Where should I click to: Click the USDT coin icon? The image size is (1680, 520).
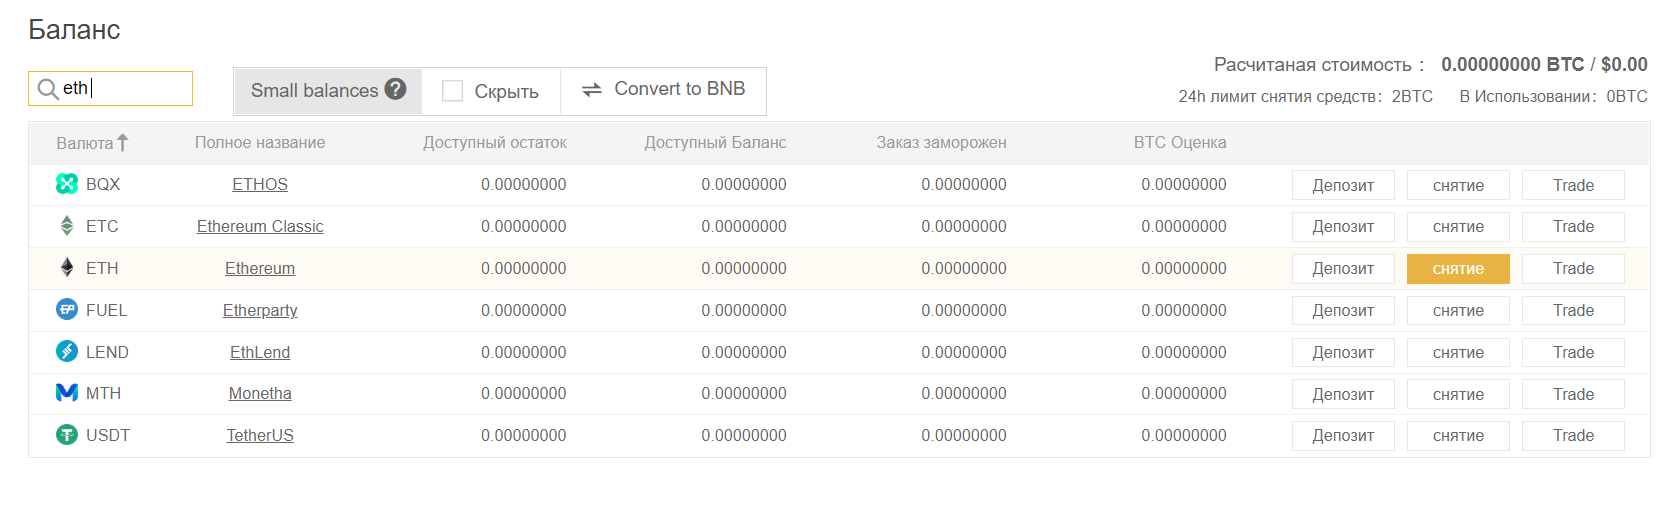(67, 435)
